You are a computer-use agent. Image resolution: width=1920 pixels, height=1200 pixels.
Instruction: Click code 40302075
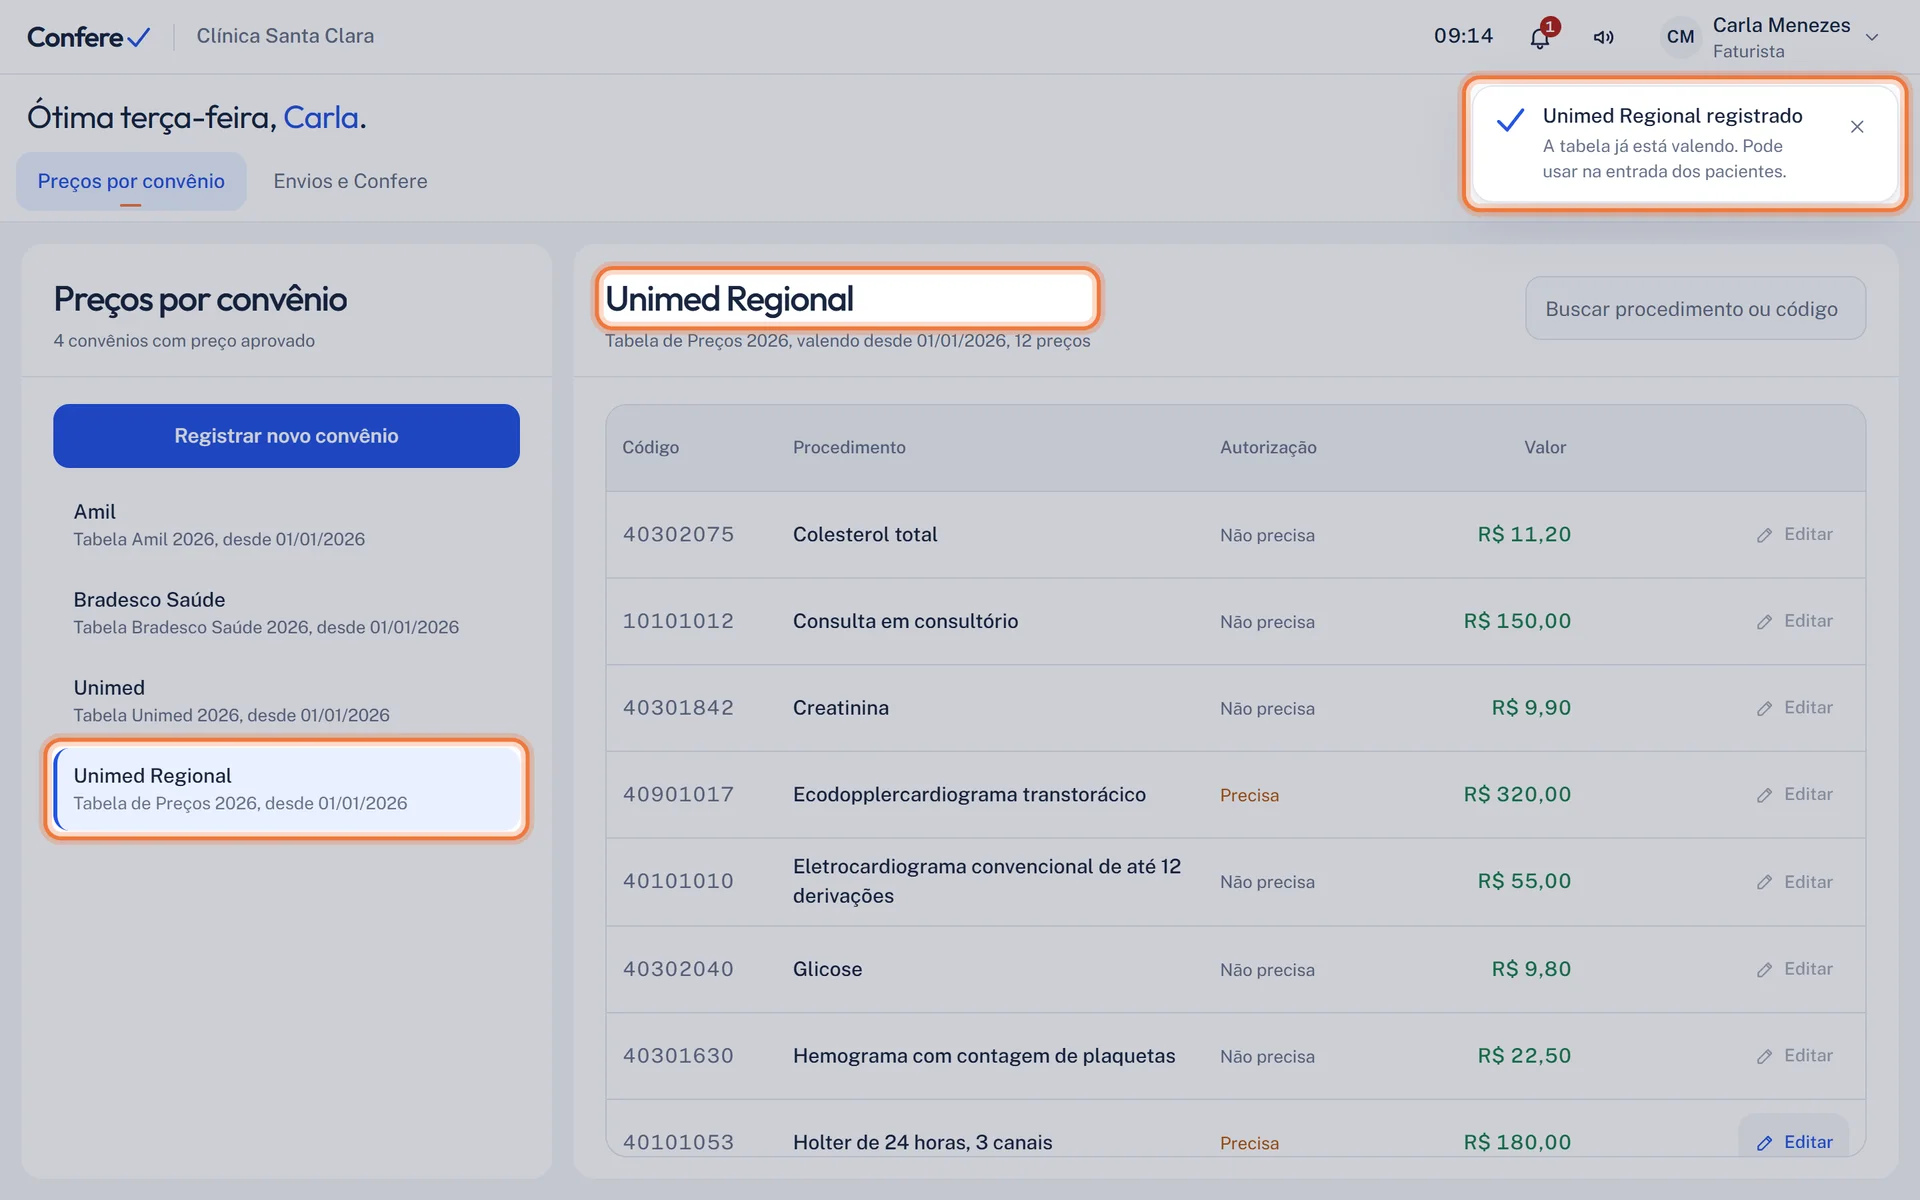click(678, 534)
